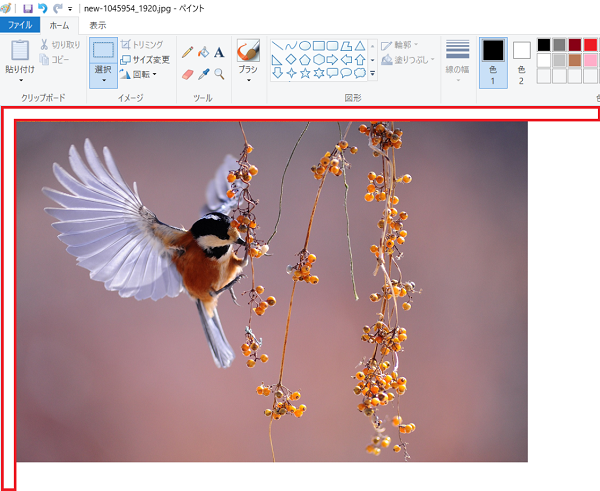Select the rounded rectangle shape

(333, 46)
